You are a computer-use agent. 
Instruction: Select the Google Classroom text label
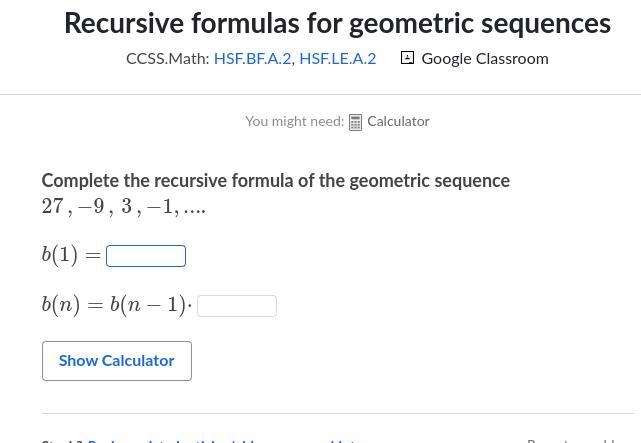tap(485, 59)
